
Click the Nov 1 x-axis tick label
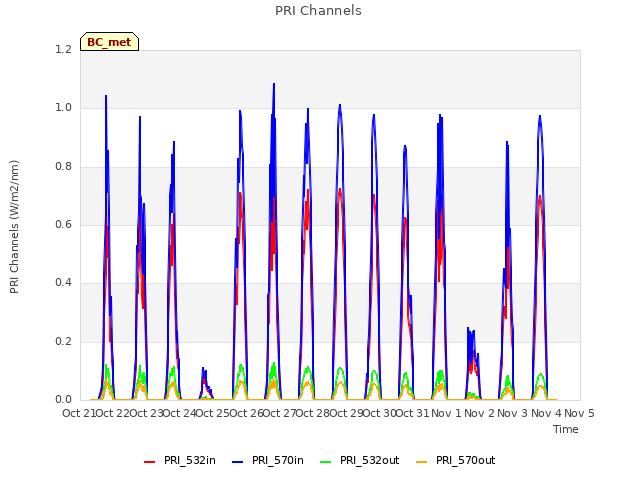tap(446, 413)
